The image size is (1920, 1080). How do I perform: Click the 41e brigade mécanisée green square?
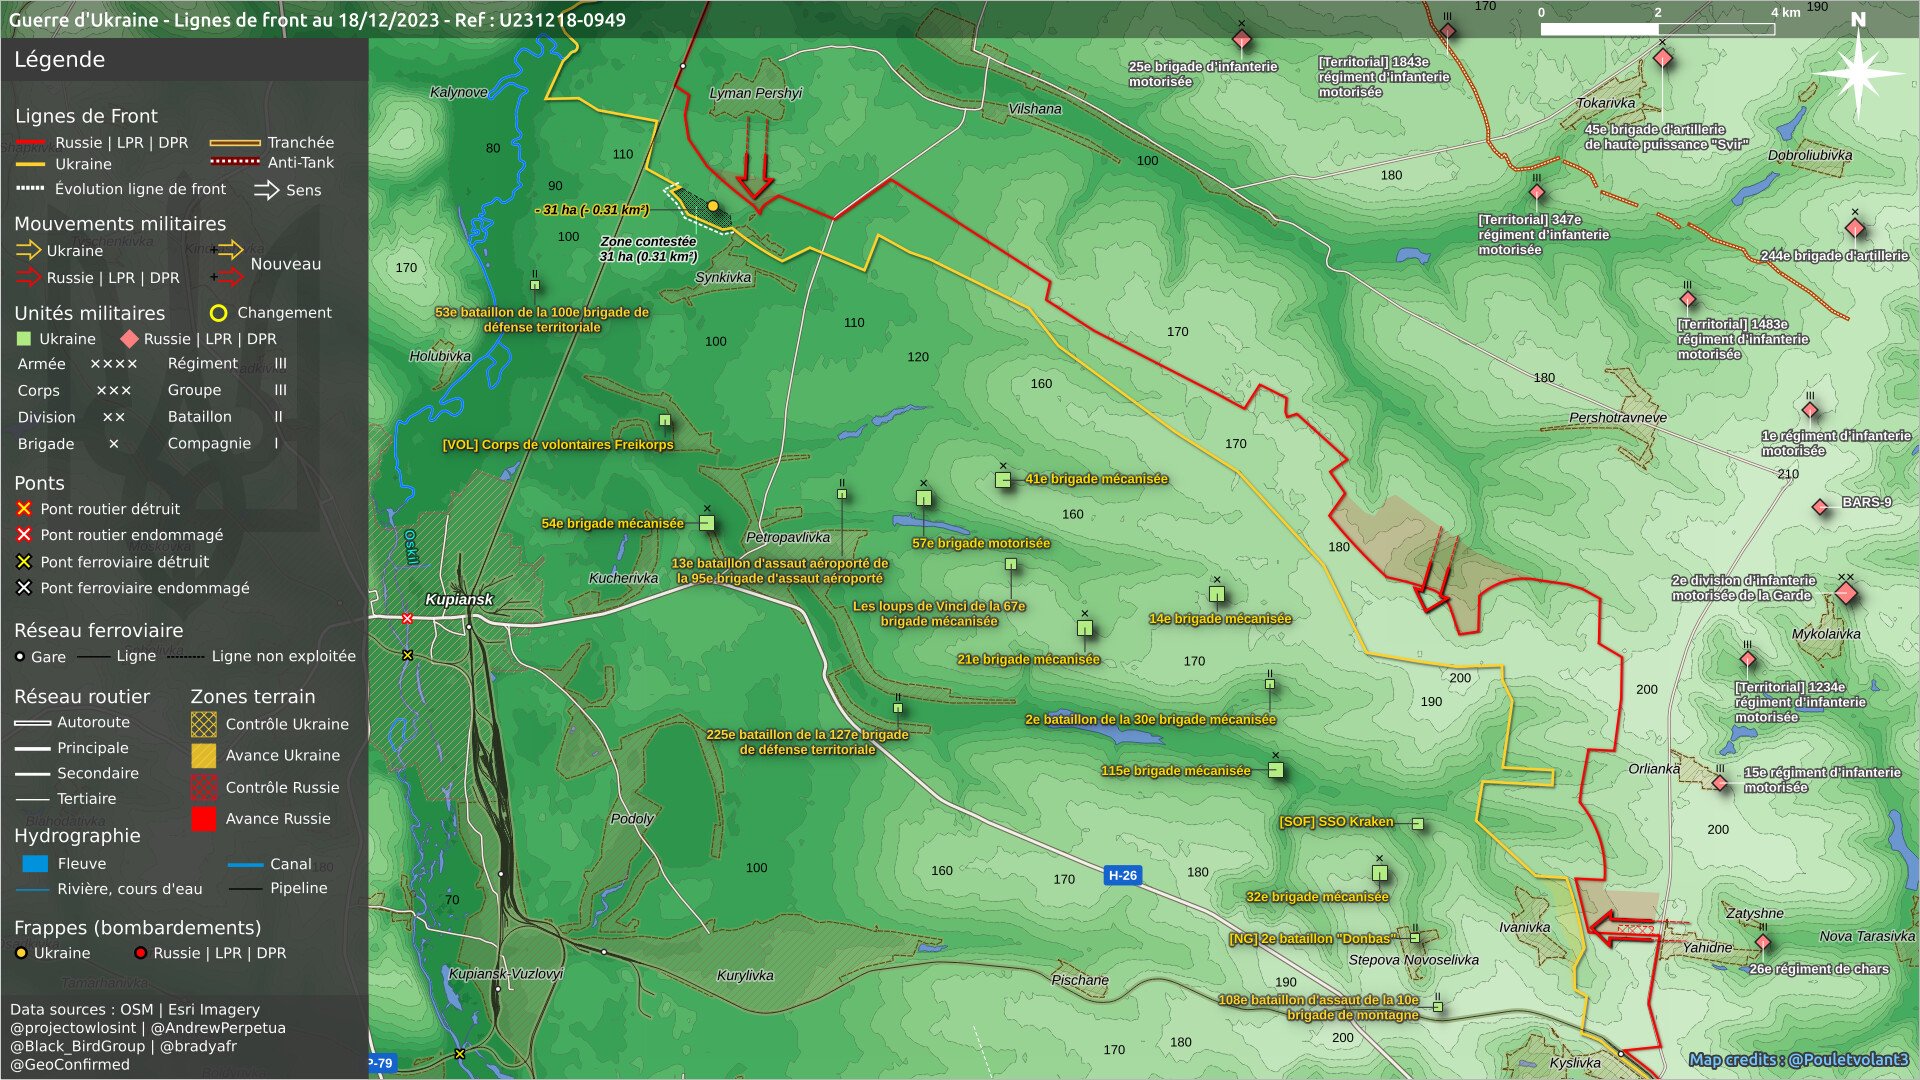[1003, 481]
